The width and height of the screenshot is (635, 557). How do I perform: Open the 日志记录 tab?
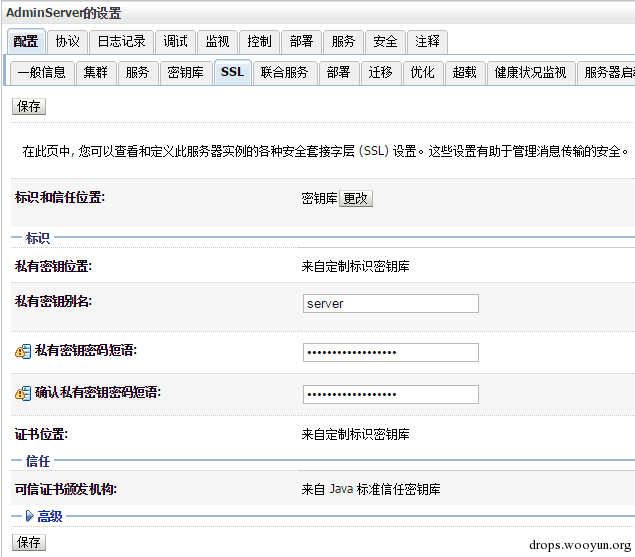(121, 41)
